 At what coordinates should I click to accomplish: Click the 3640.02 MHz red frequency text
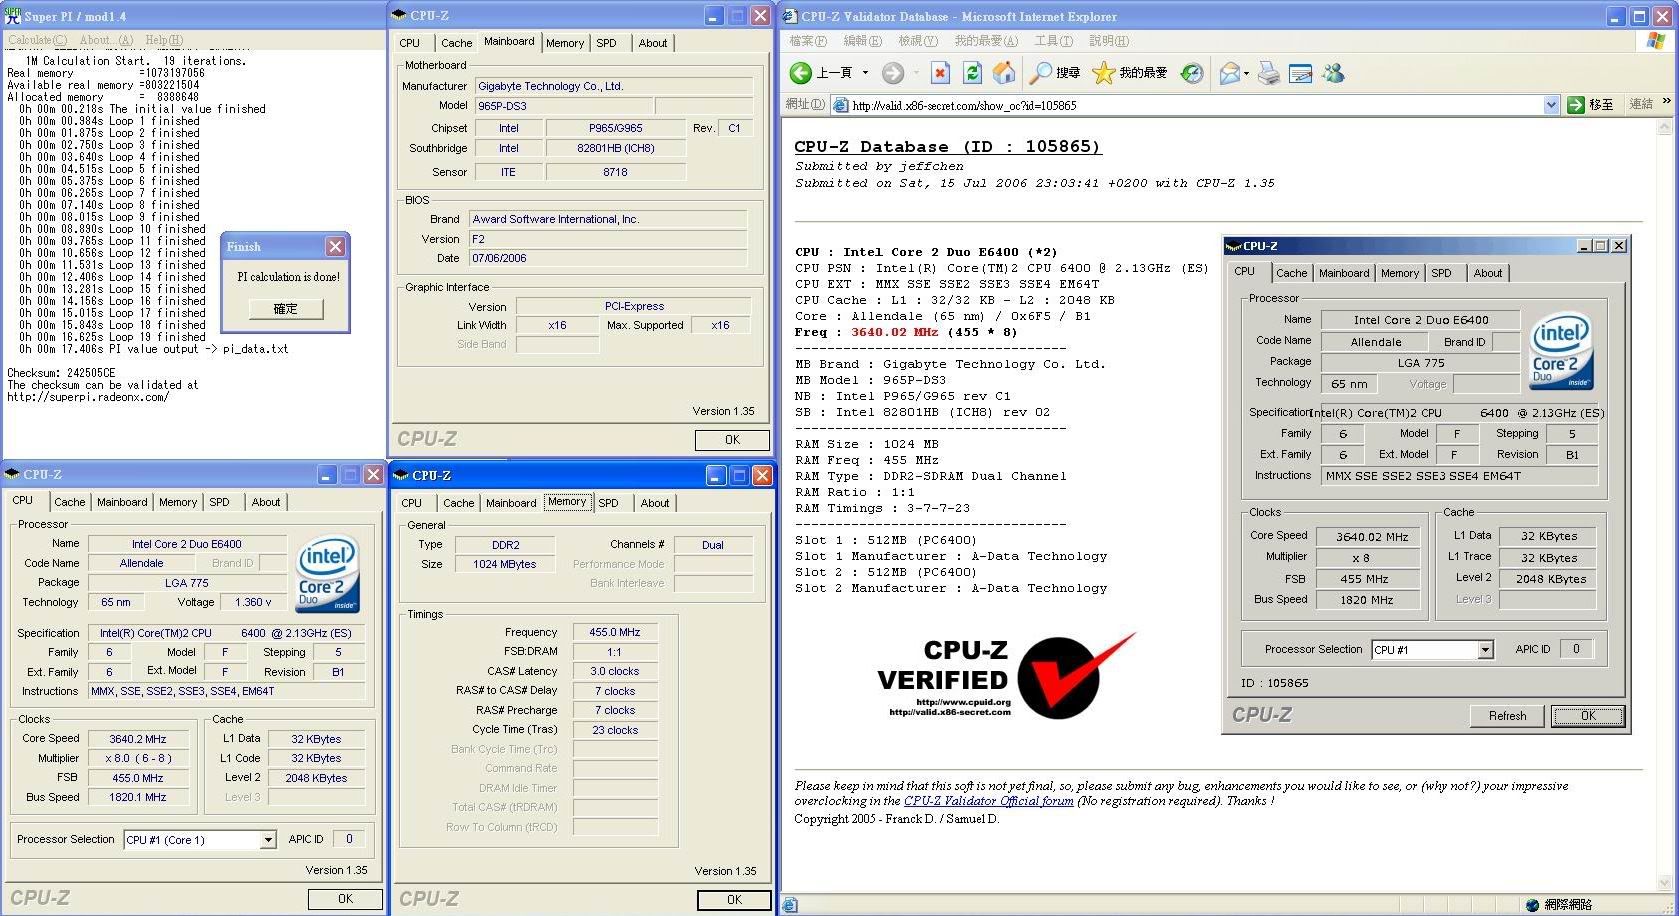point(894,332)
